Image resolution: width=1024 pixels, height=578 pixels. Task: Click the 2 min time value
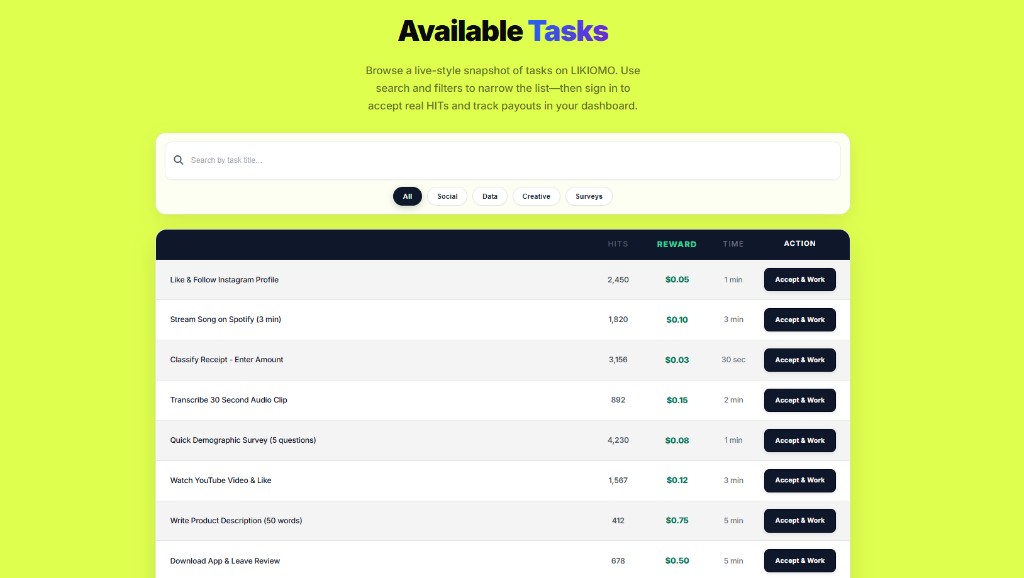click(x=733, y=400)
